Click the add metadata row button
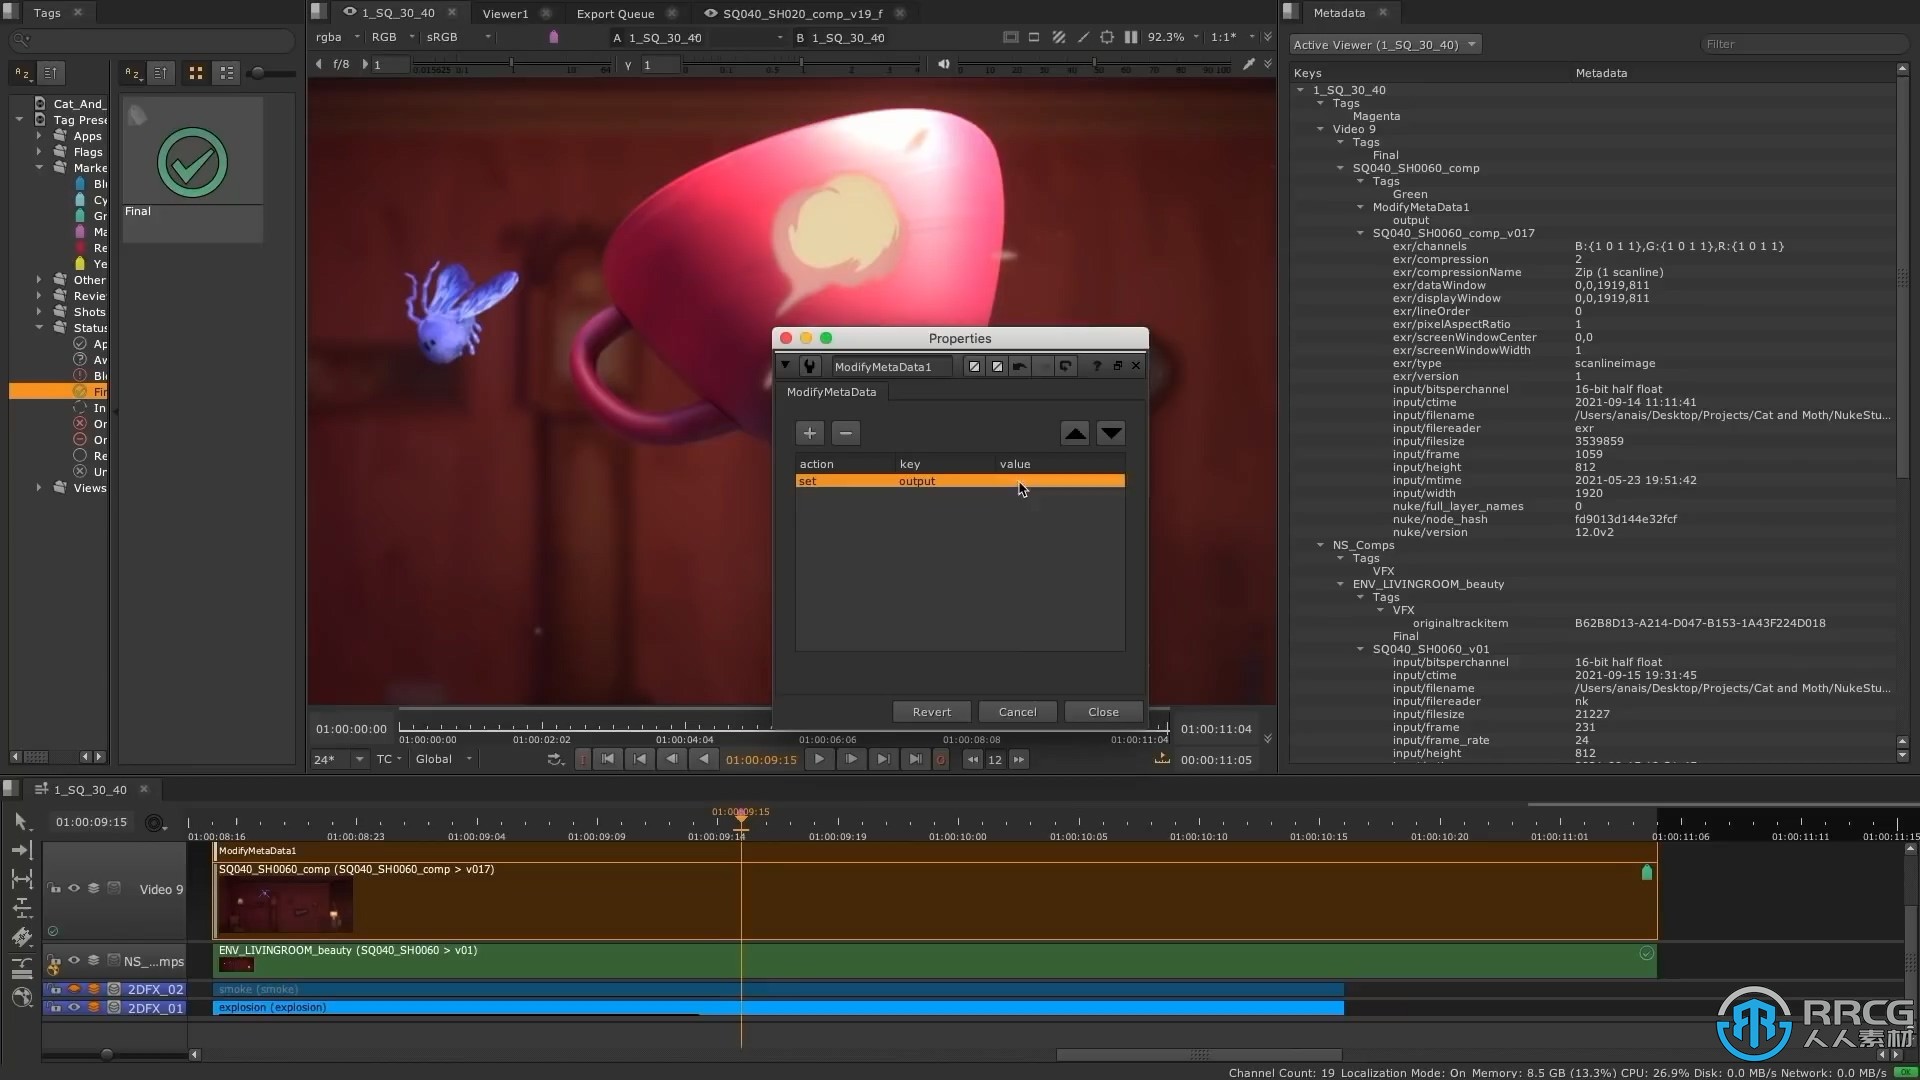 [810, 433]
